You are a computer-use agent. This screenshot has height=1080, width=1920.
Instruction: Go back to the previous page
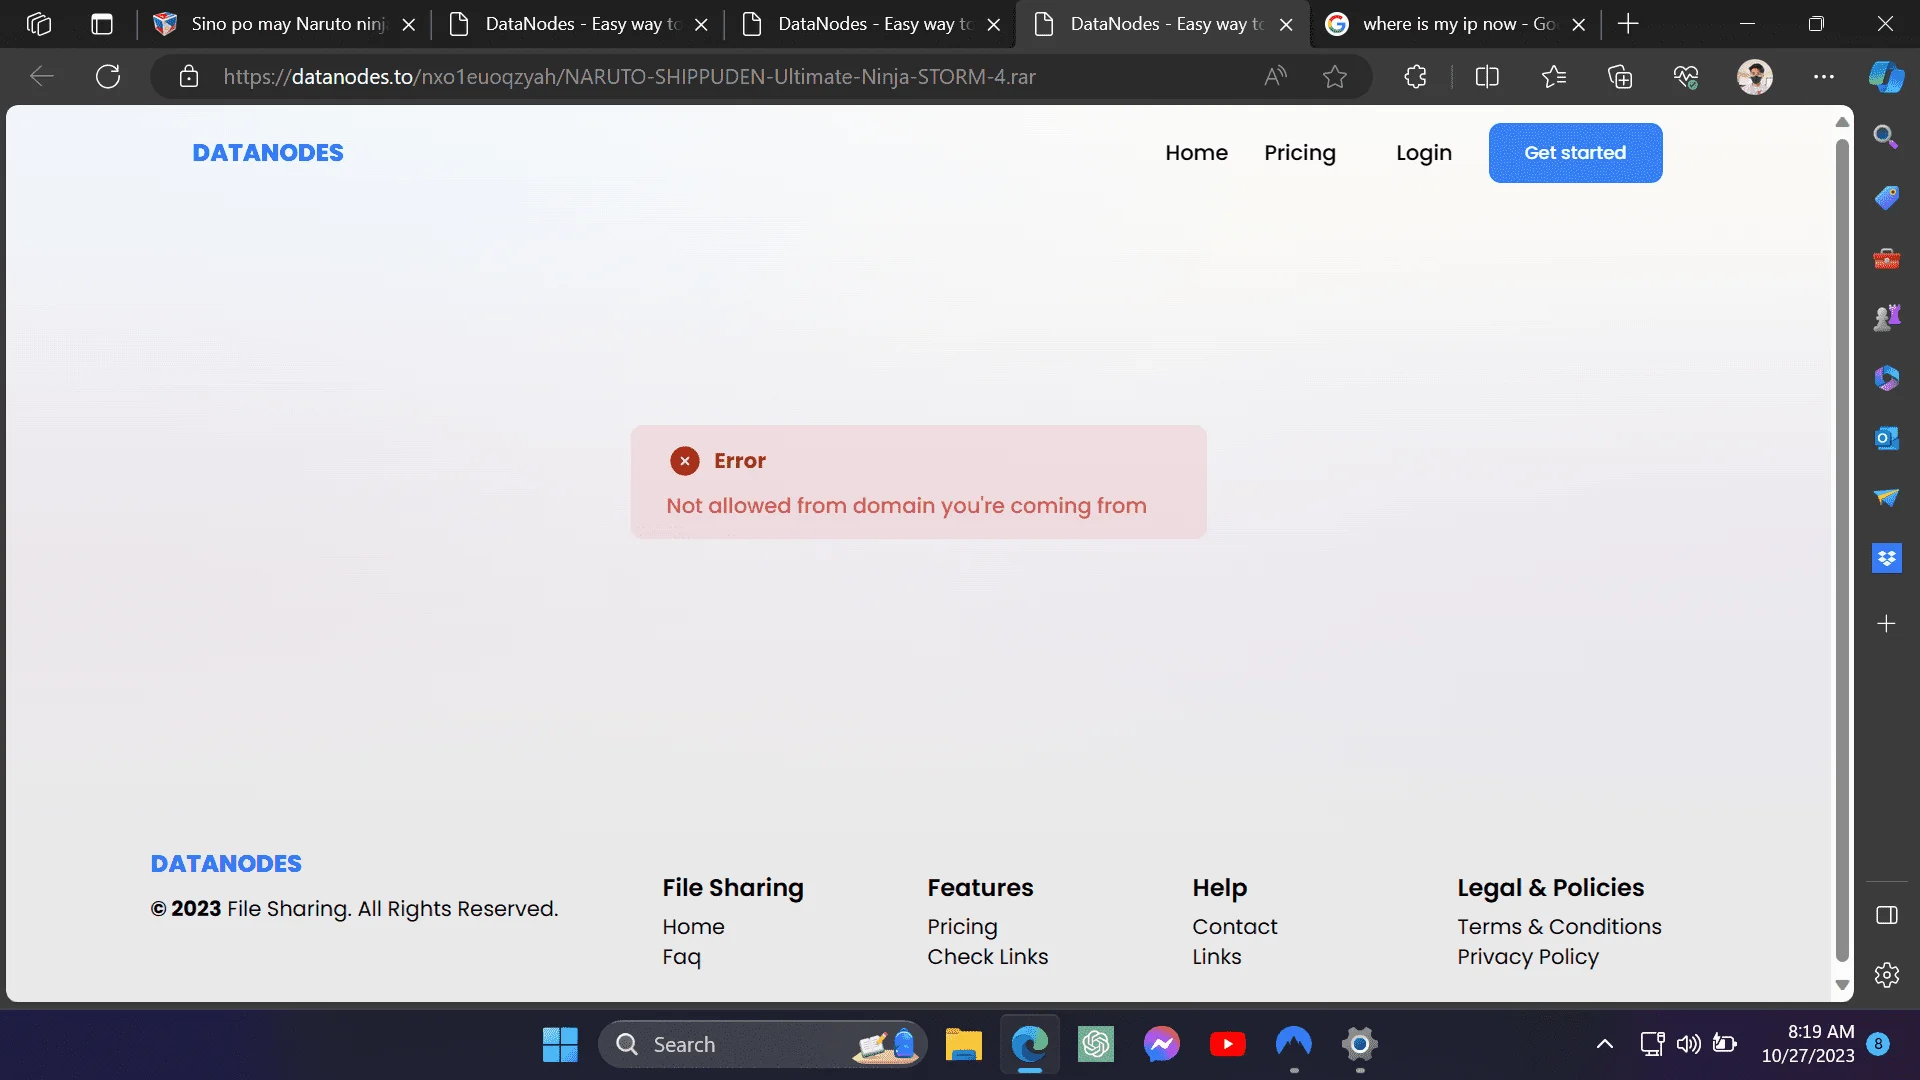[42, 76]
